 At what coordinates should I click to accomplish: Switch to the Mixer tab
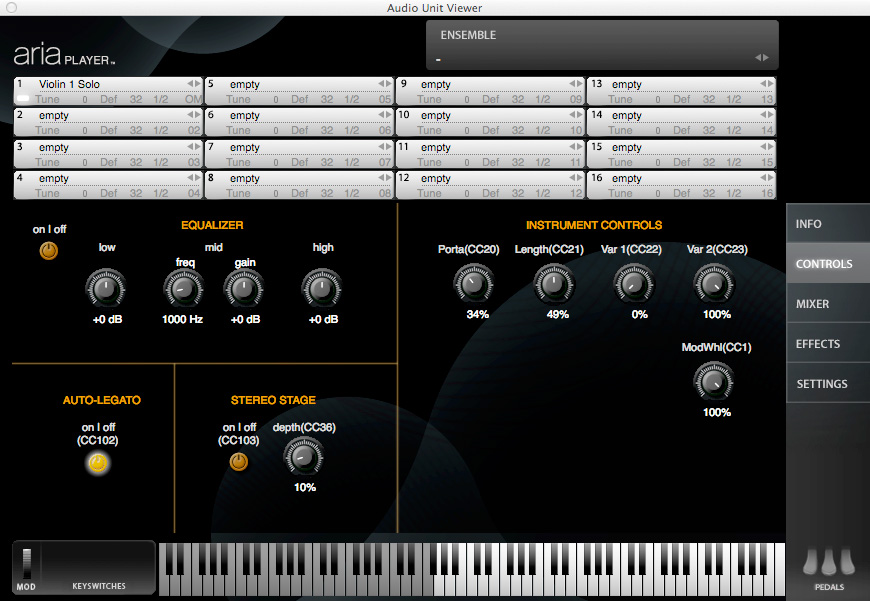[x=827, y=304]
